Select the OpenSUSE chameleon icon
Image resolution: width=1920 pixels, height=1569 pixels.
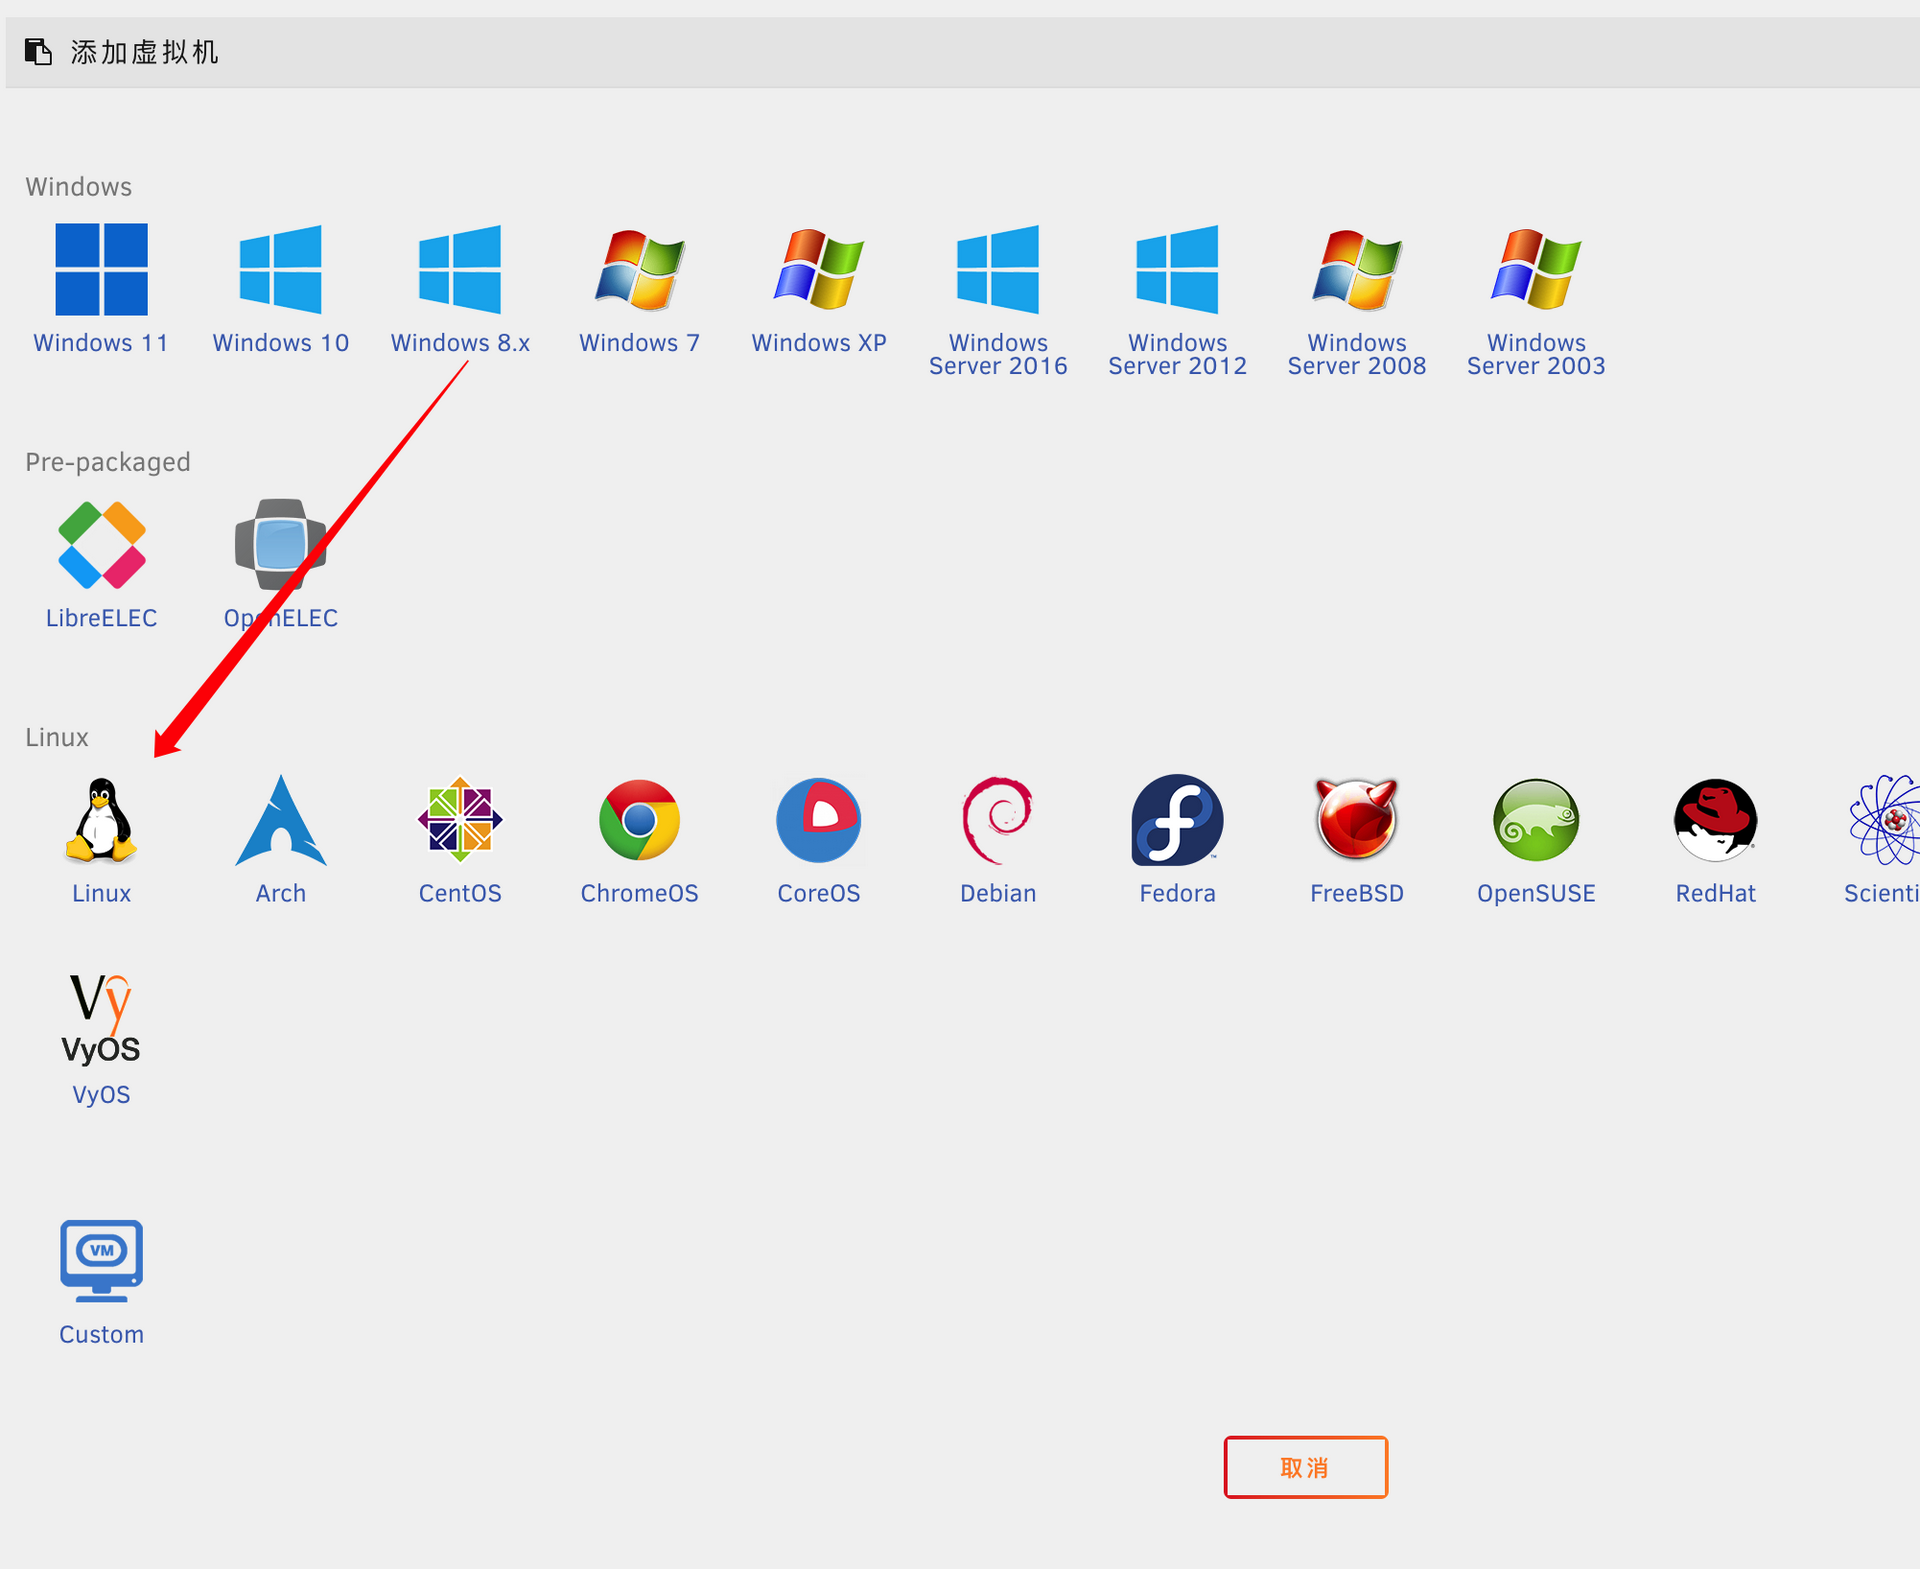pos(1536,820)
